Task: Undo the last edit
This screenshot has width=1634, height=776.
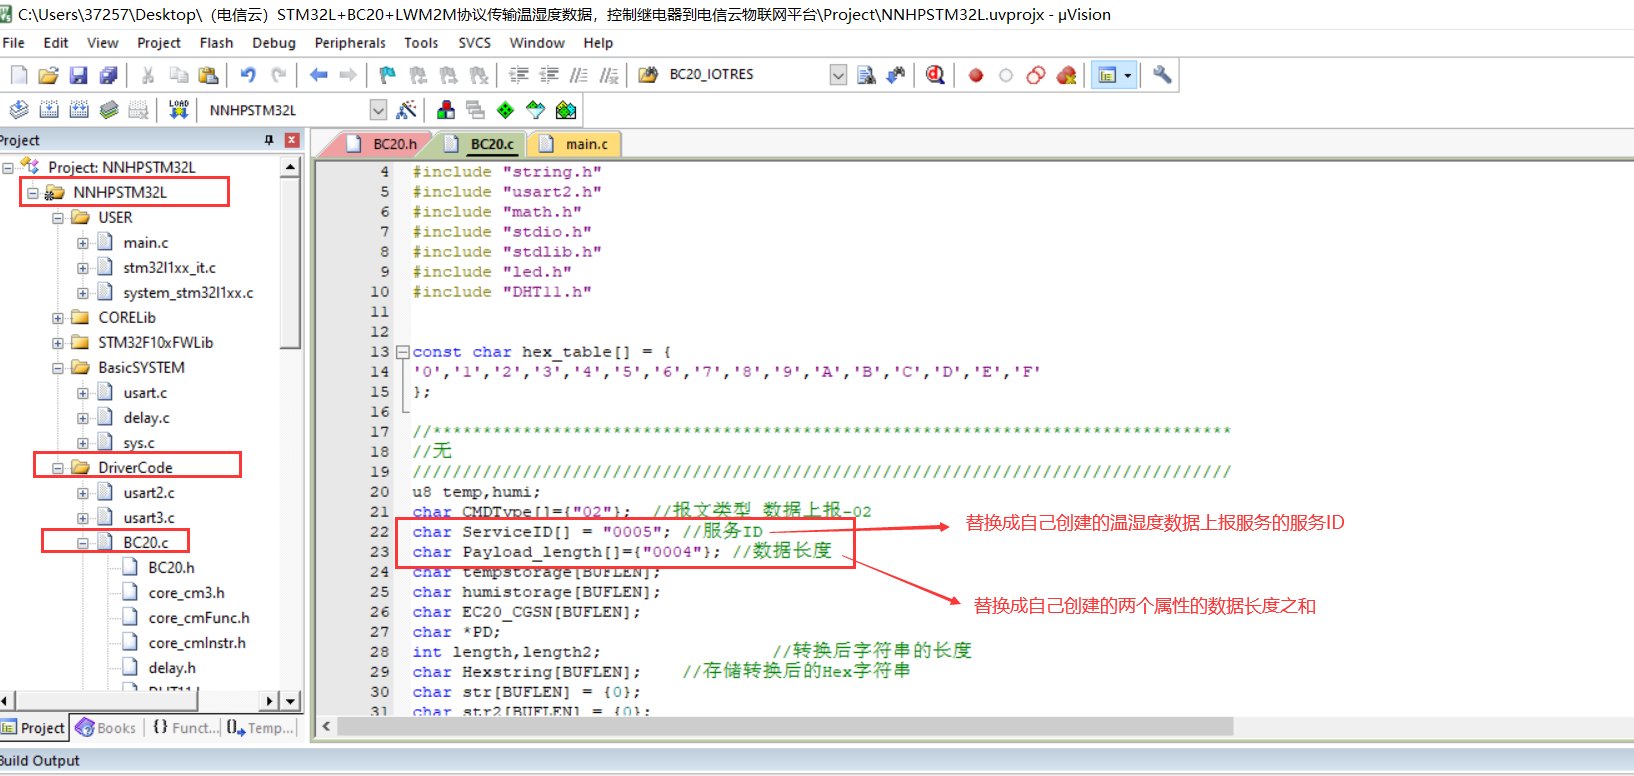Action: point(248,75)
